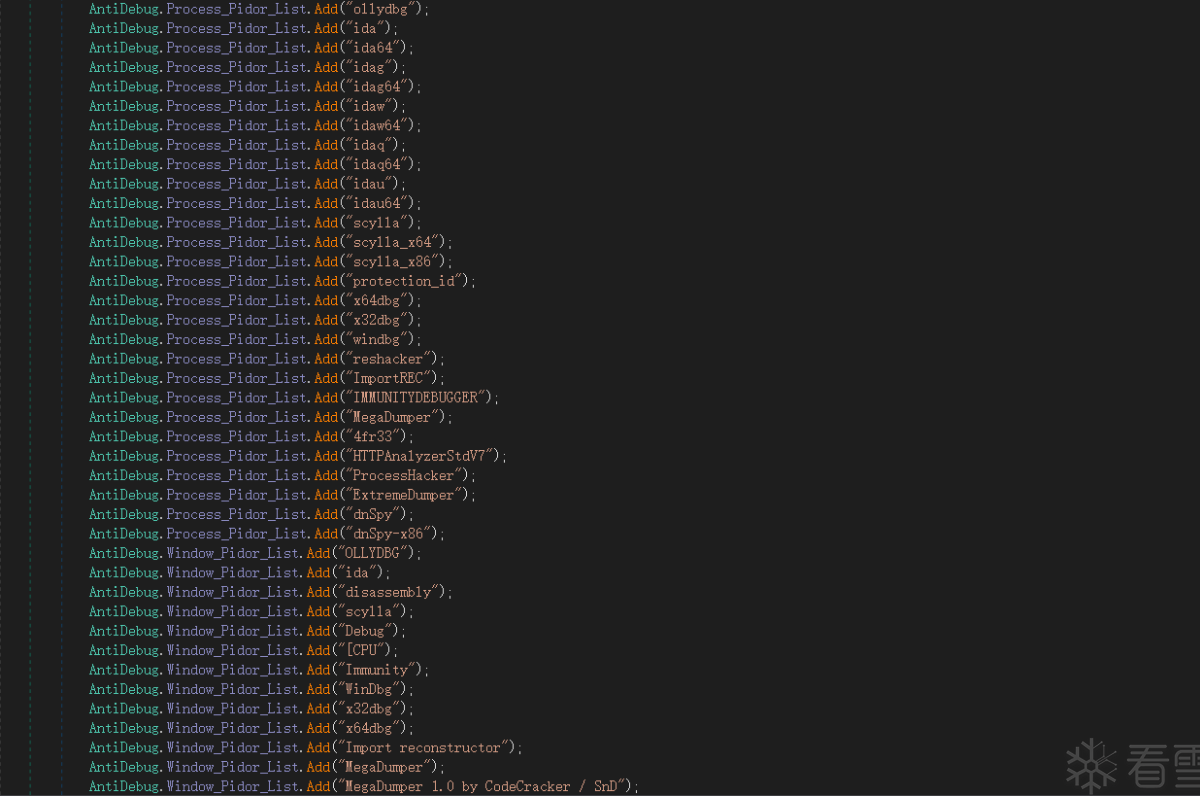Click Process_Pidor_List line adding "x64dbg"
1200x796 pixels.
click(256, 301)
